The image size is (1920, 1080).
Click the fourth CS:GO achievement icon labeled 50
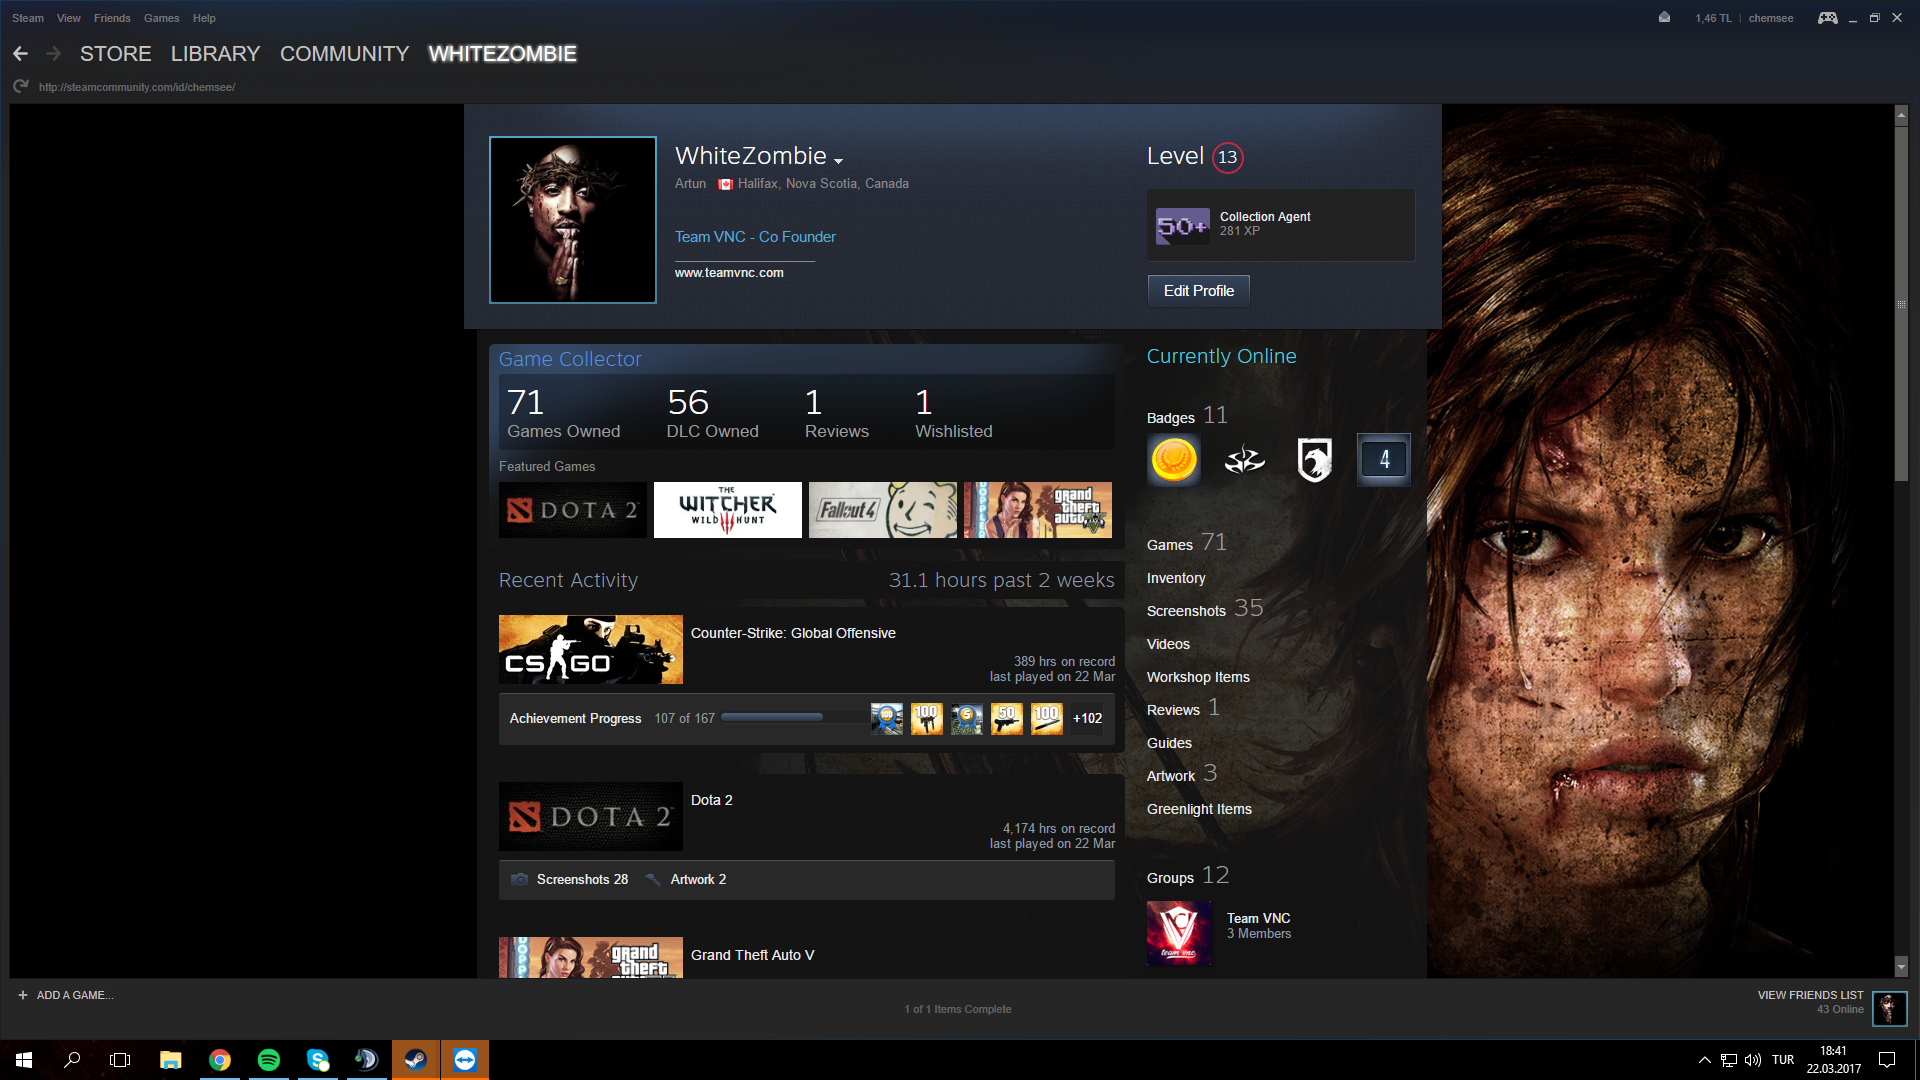[x=1007, y=718]
